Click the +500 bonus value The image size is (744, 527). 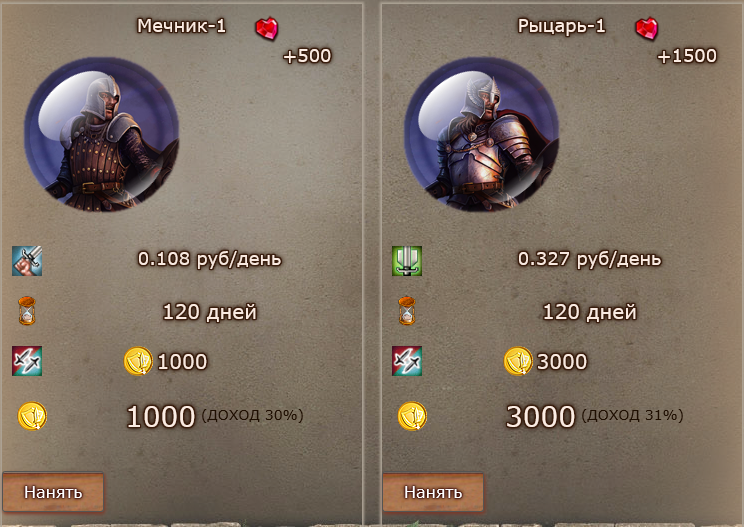coord(307,56)
